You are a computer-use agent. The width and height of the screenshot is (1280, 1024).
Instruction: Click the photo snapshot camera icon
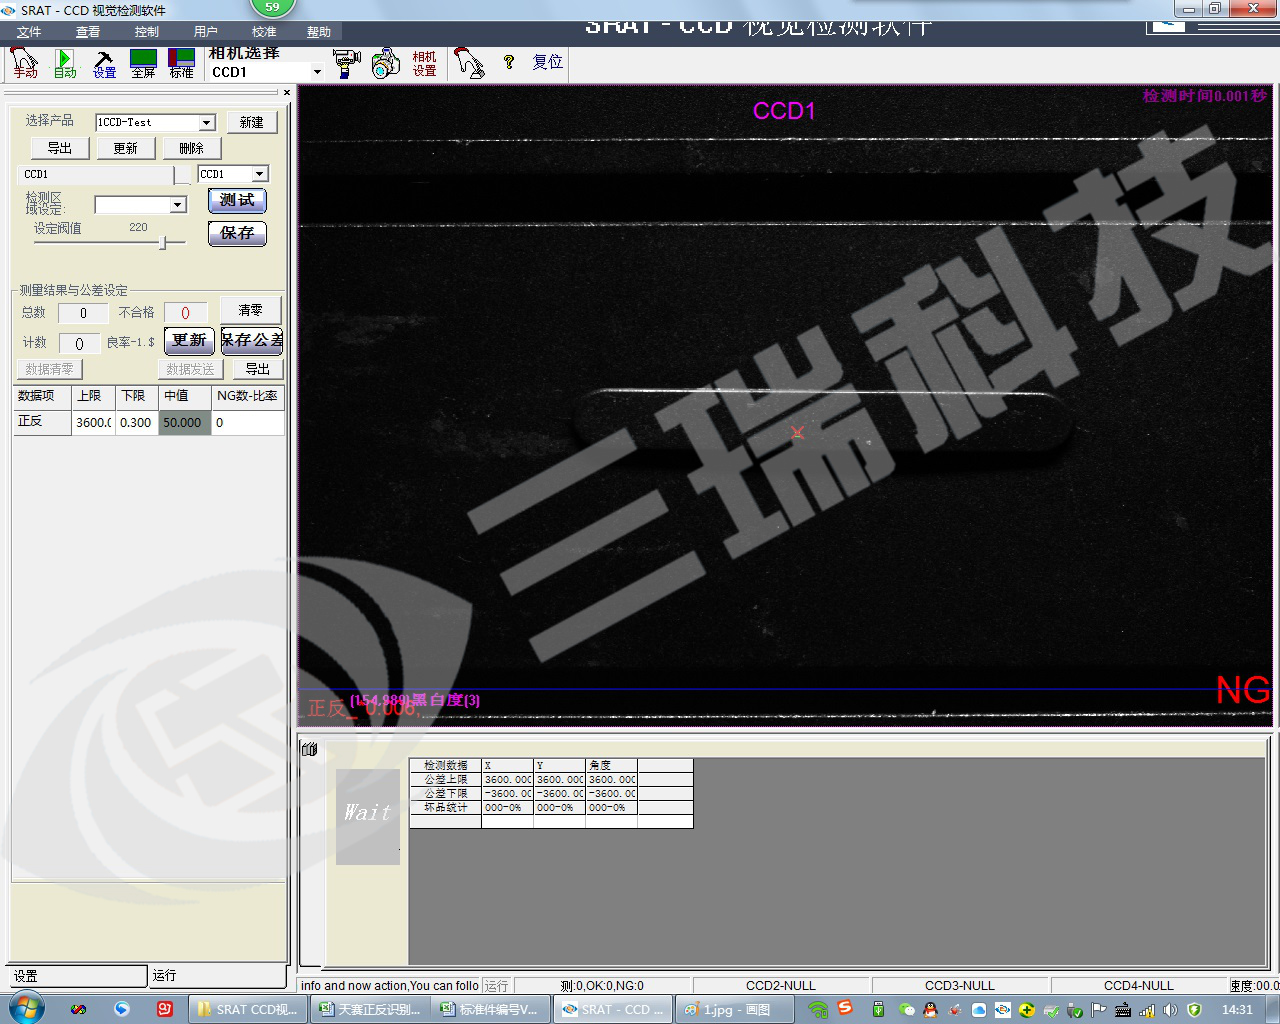pyautogui.click(x=385, y=63)
